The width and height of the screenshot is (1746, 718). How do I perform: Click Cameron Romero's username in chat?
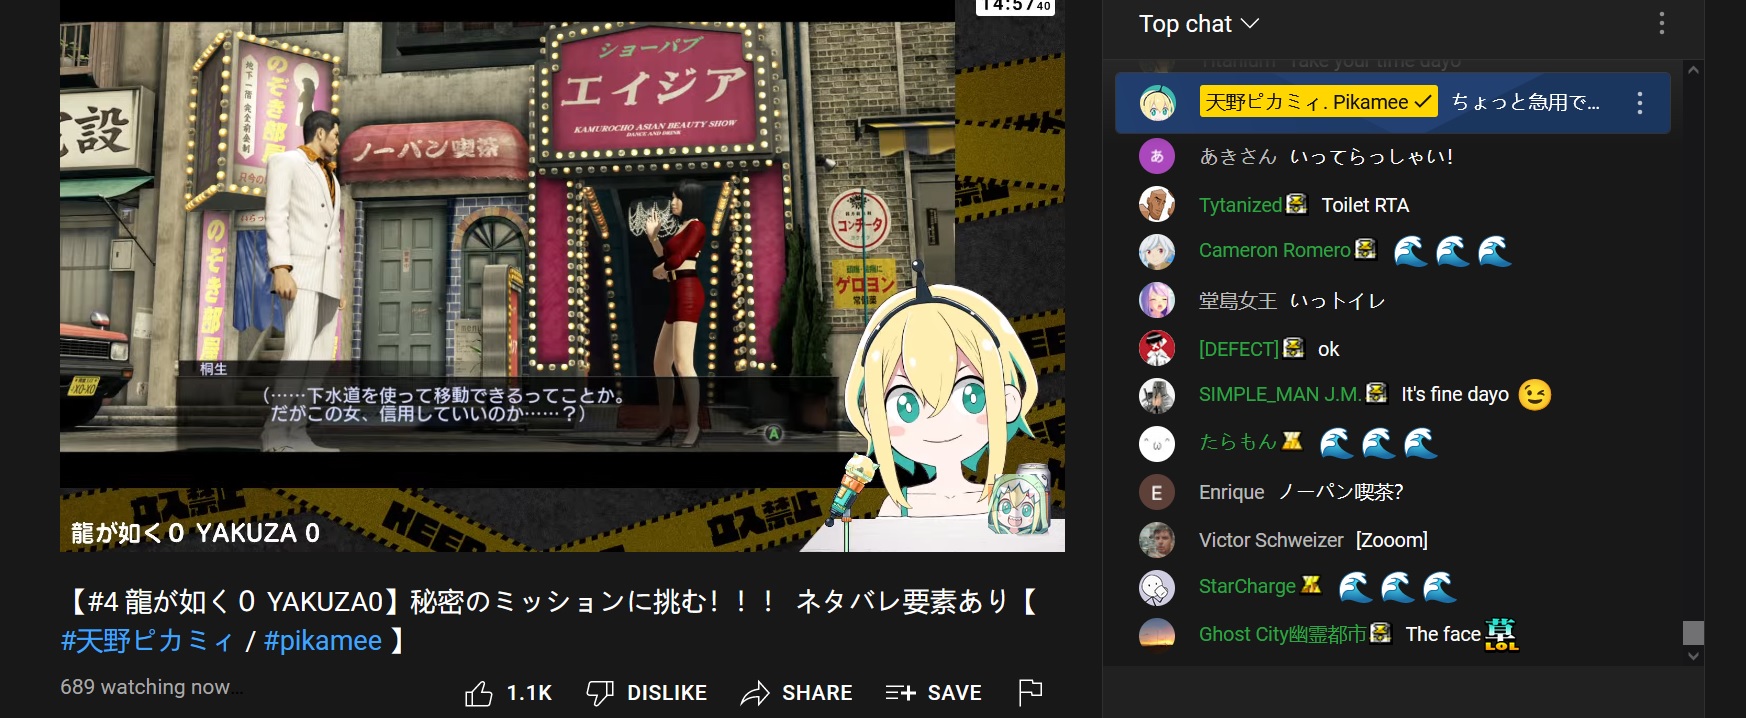click(x=1274, y=250)
